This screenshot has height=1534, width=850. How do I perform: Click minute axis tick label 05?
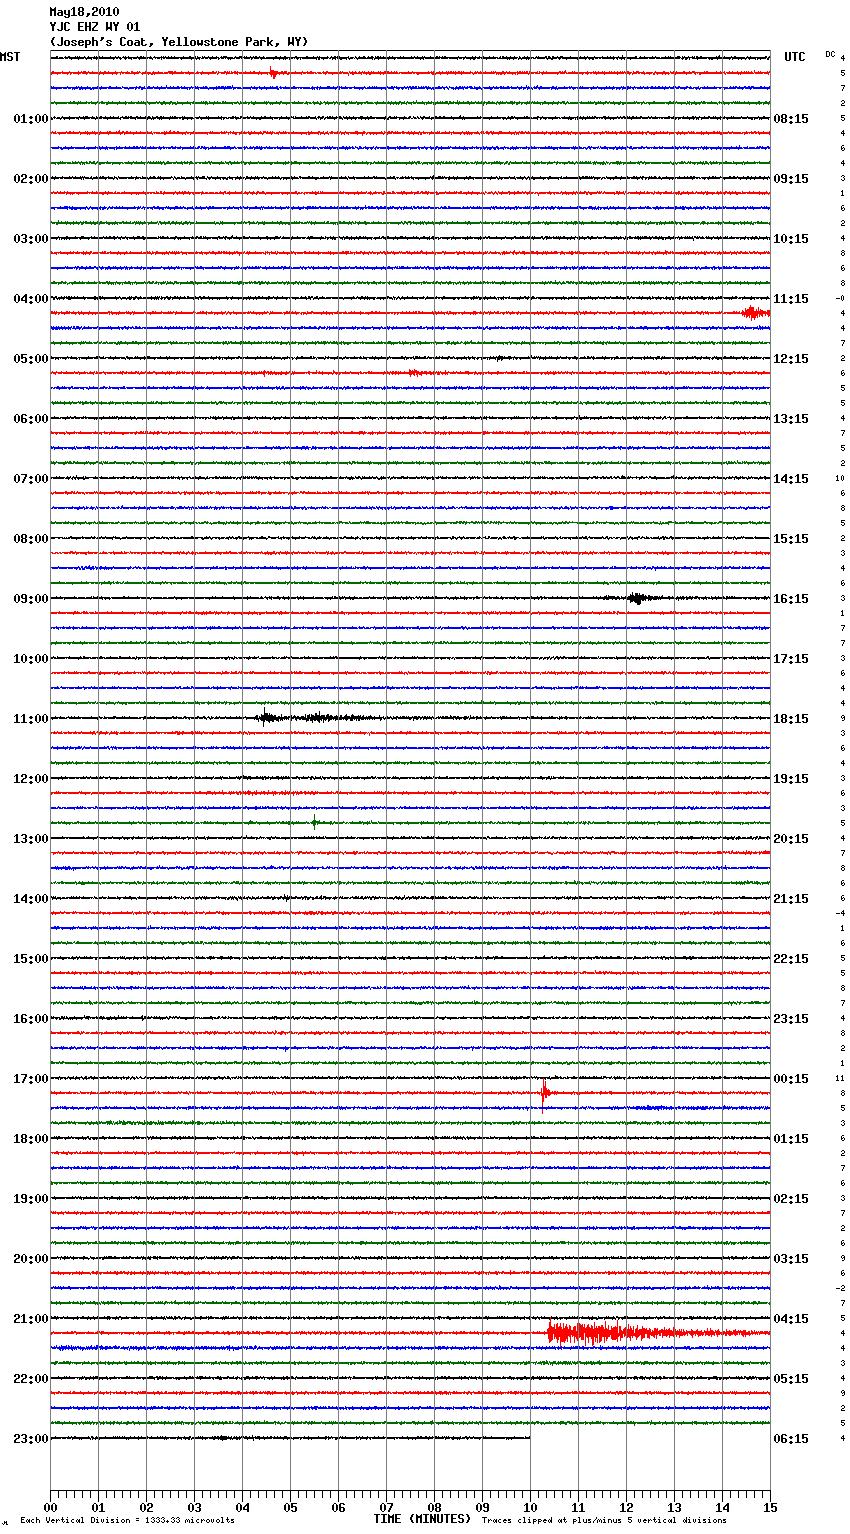pos(290,1507)
